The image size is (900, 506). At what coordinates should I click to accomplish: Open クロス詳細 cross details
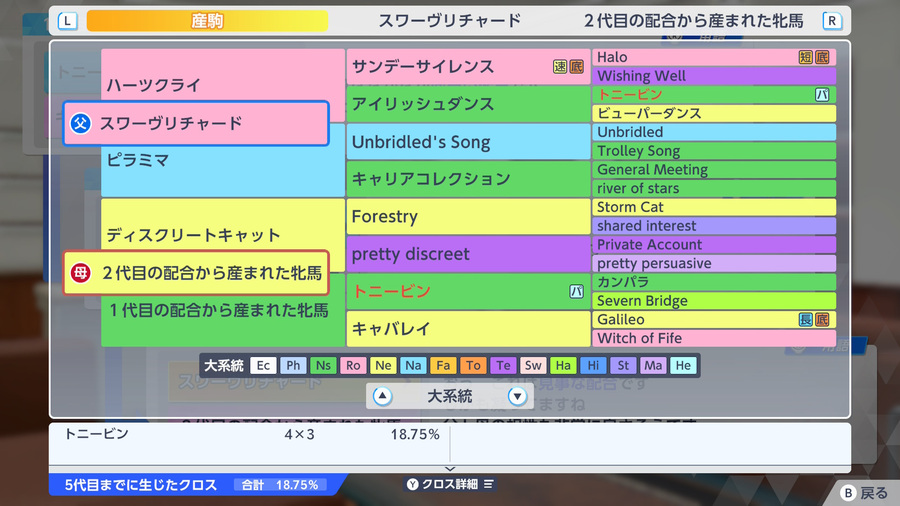(x=451, y=484)
